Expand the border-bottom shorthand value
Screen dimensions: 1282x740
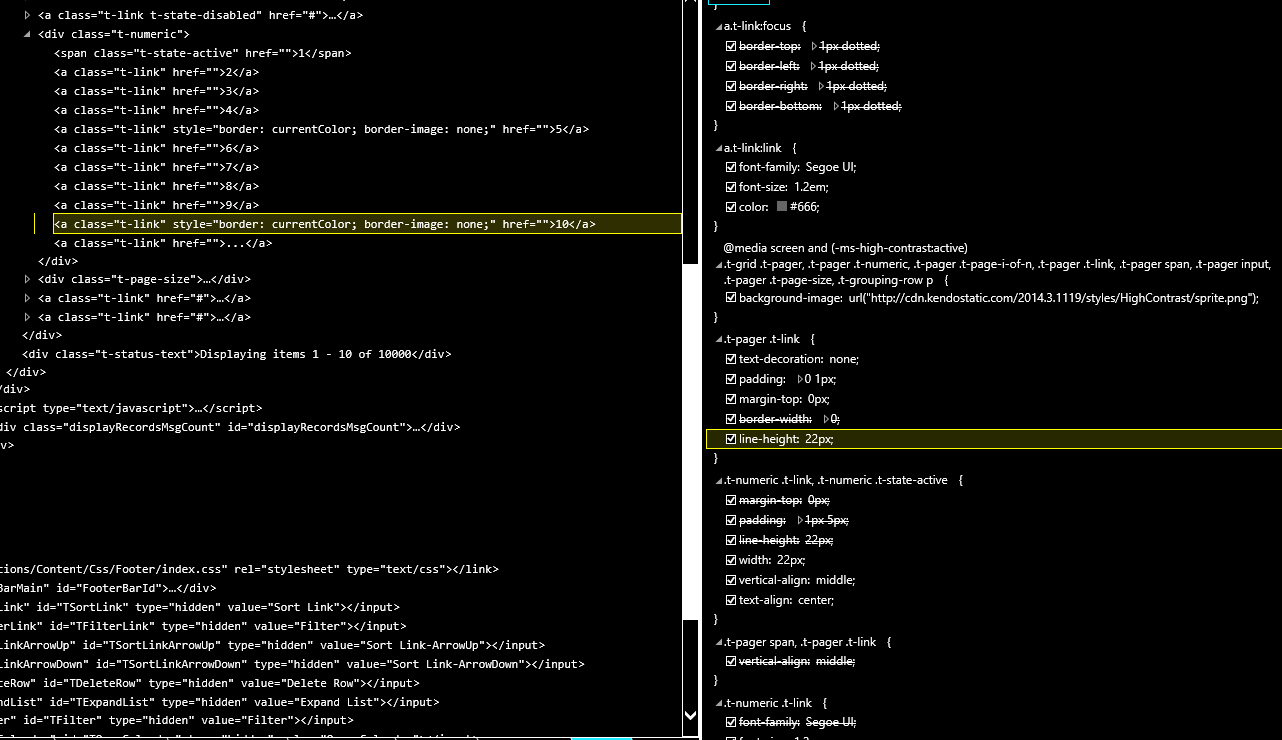click(836, 106)
